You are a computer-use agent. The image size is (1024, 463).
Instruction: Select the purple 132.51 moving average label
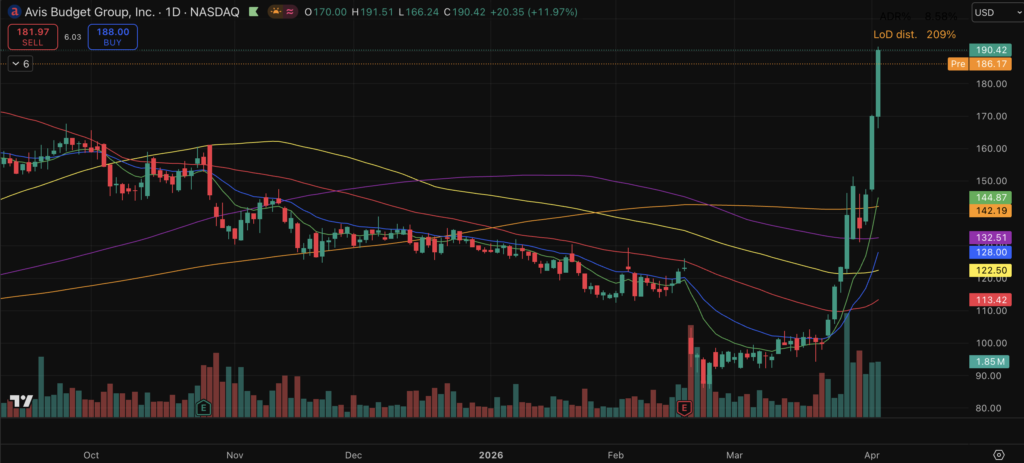pyautogui.click(x=994, y=237)
